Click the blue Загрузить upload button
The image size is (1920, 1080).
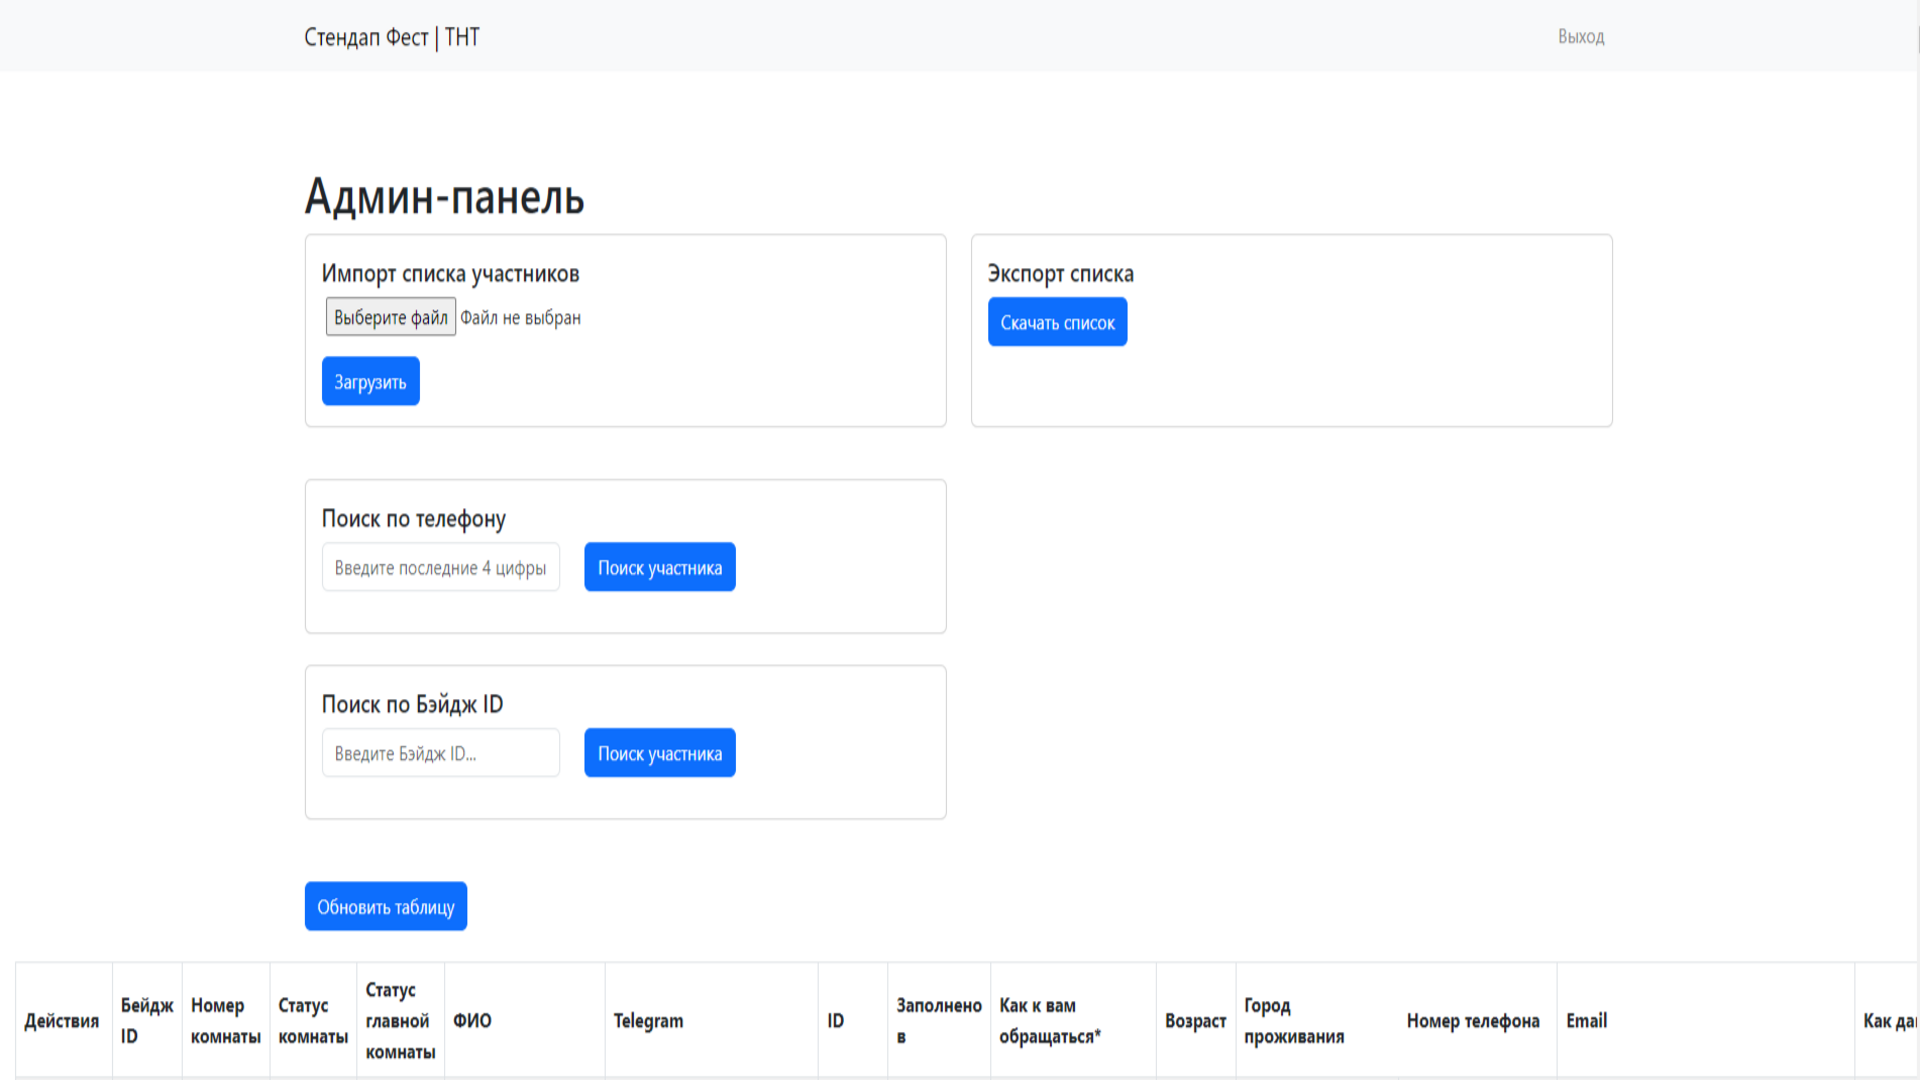pyautogui.click(x=370, y=382)
